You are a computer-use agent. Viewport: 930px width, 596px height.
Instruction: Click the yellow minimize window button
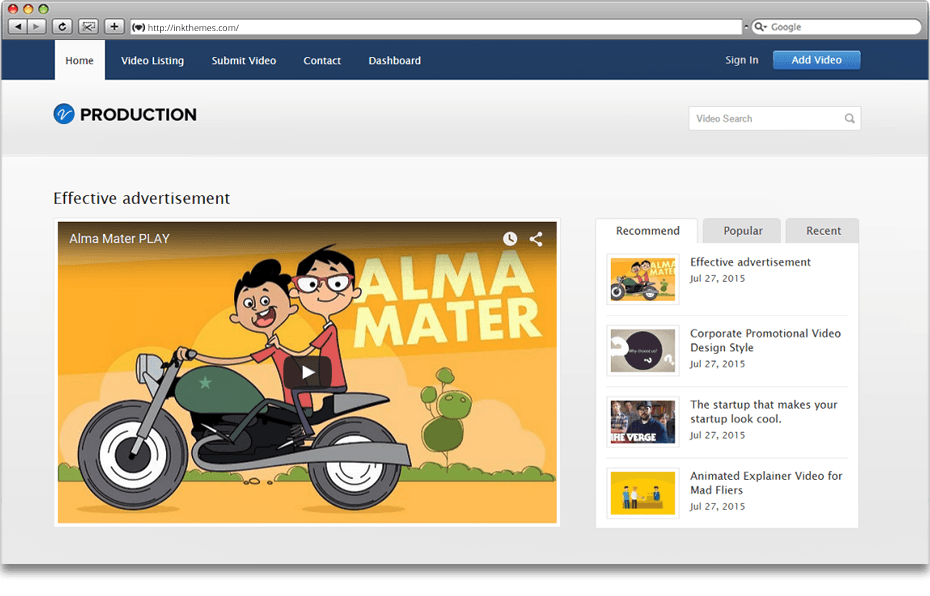pos(28,9)
